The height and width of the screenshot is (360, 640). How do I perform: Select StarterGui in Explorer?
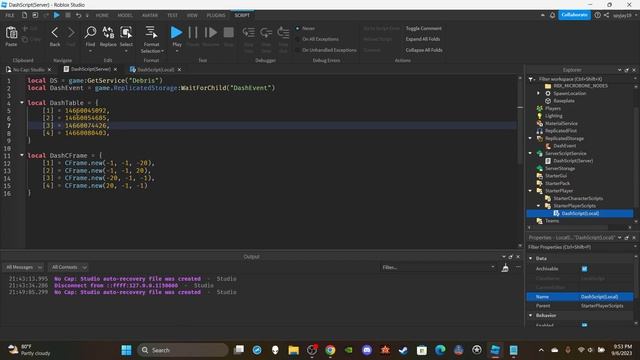(x=556, y=176)
